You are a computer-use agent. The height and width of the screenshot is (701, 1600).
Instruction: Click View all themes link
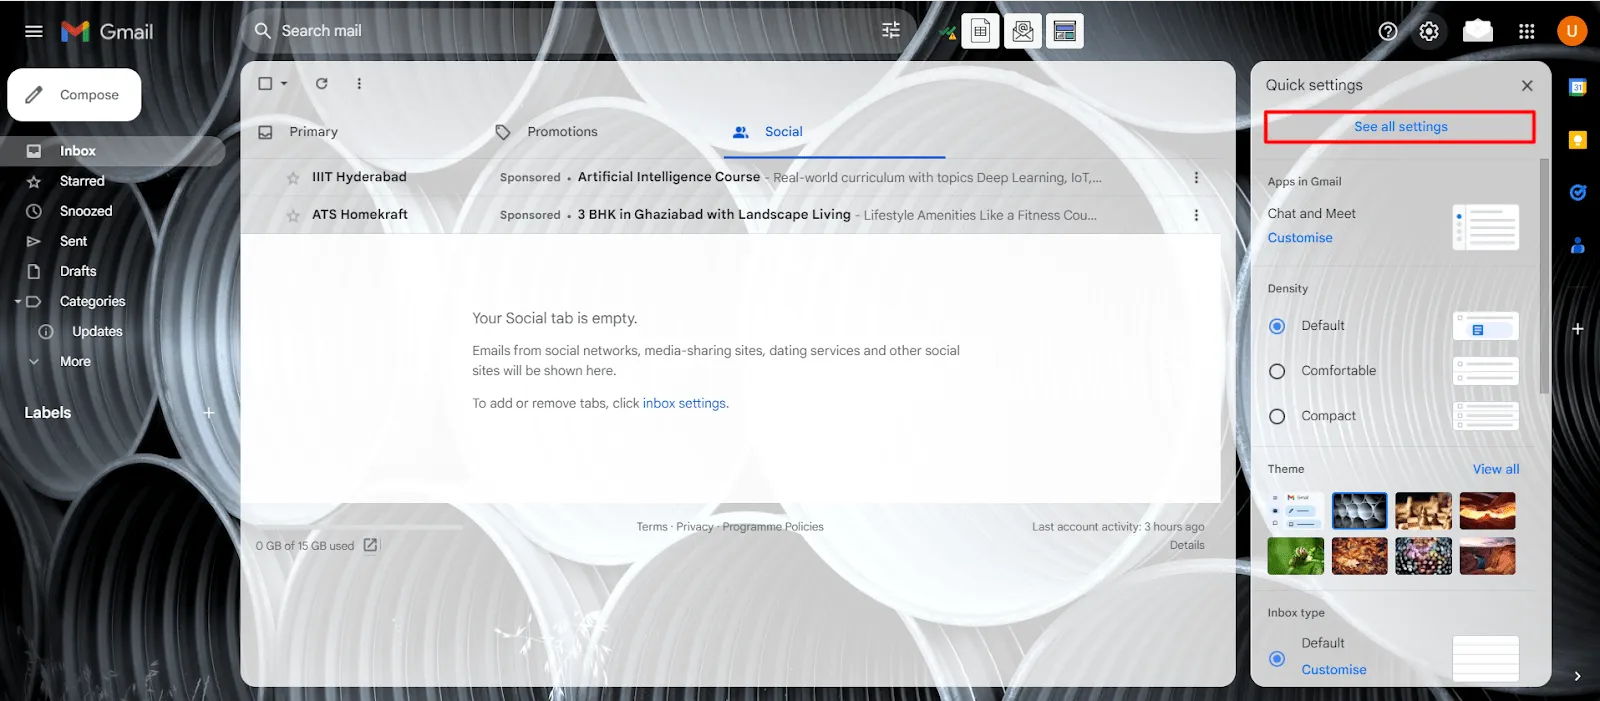pyautogui.click(x=1496, y=469)
